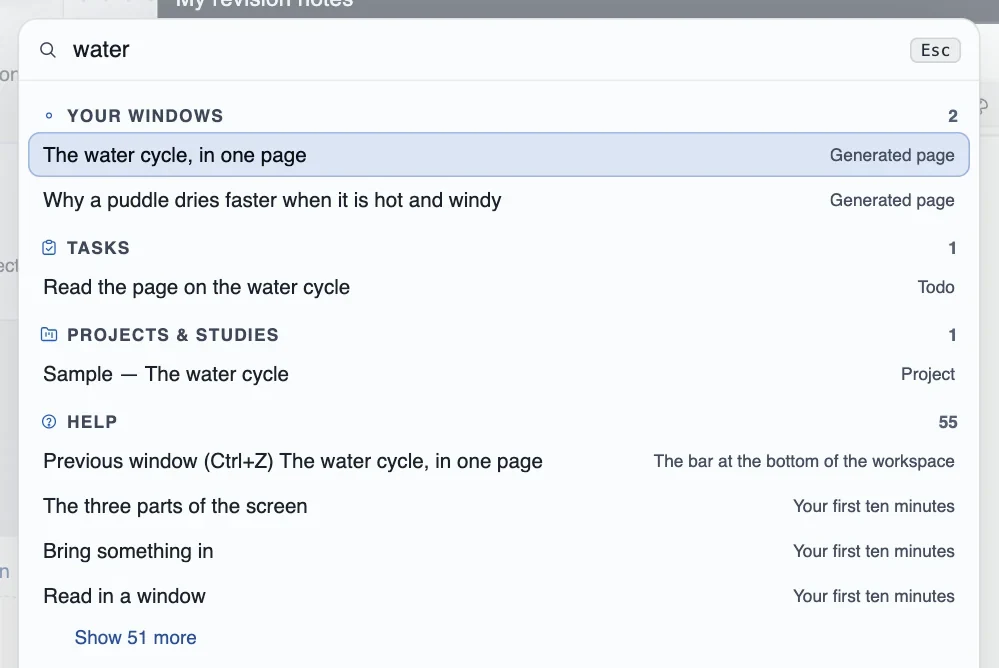Click the search magnifier icon

click(x=48, y=50)
